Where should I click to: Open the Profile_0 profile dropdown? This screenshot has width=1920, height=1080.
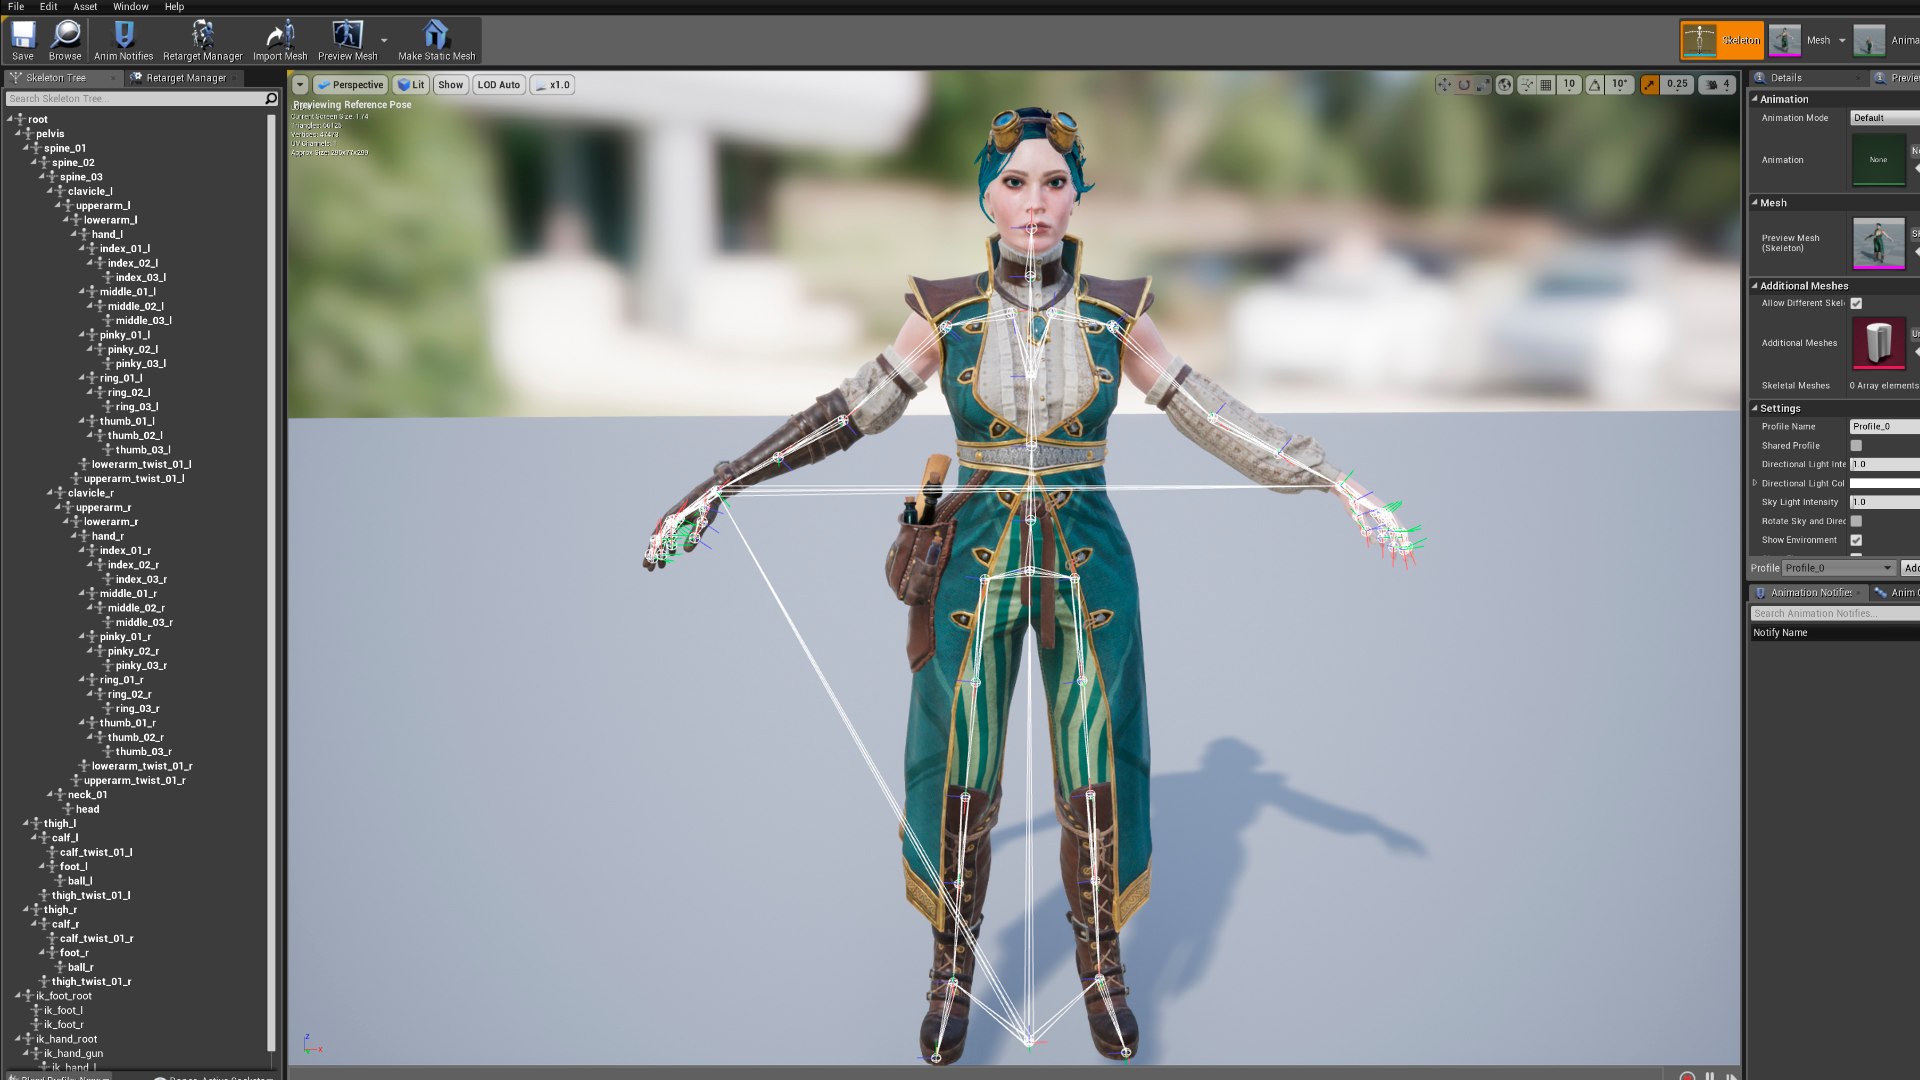(1839, 568)
